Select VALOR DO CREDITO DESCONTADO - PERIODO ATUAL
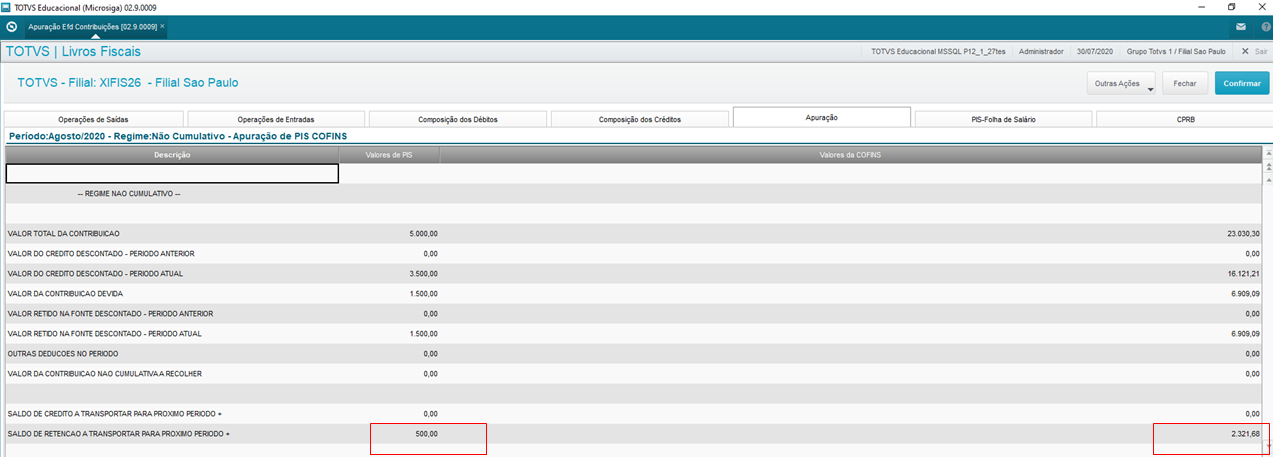1273x457 pixels. [x=633, y=273]
